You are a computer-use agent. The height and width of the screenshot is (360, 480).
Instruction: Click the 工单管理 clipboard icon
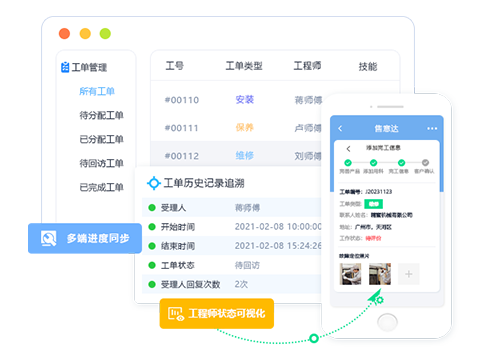pos(65,67)
